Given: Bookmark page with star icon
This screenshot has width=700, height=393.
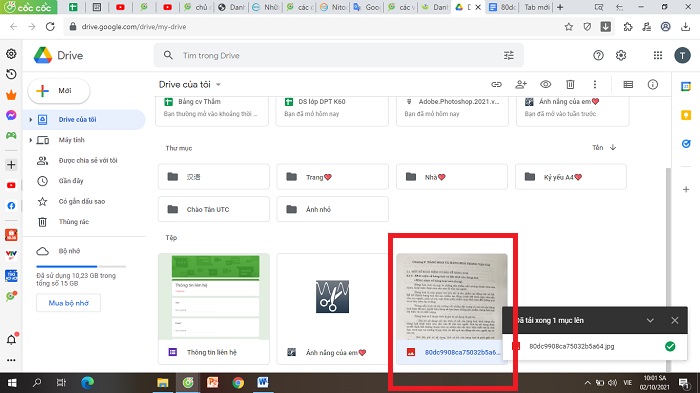Looking at the screenshot, I should click(568, 27).
